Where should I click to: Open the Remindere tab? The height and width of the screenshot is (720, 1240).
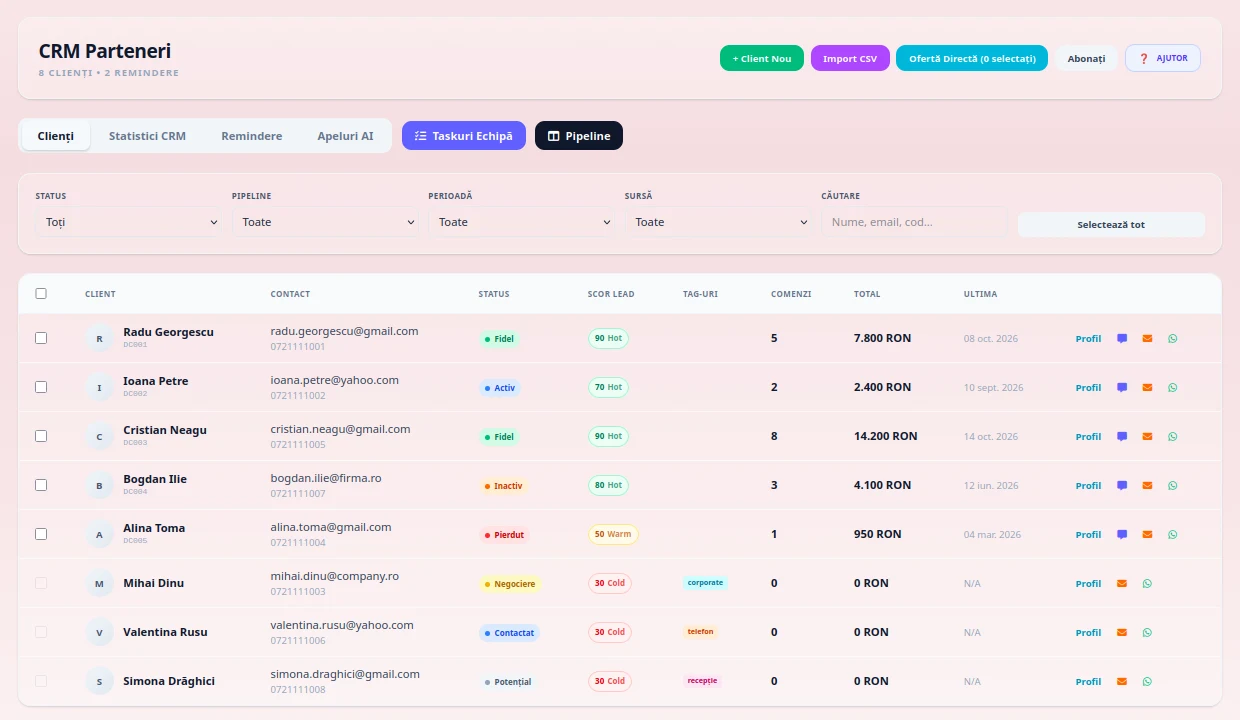click(252, 136)
